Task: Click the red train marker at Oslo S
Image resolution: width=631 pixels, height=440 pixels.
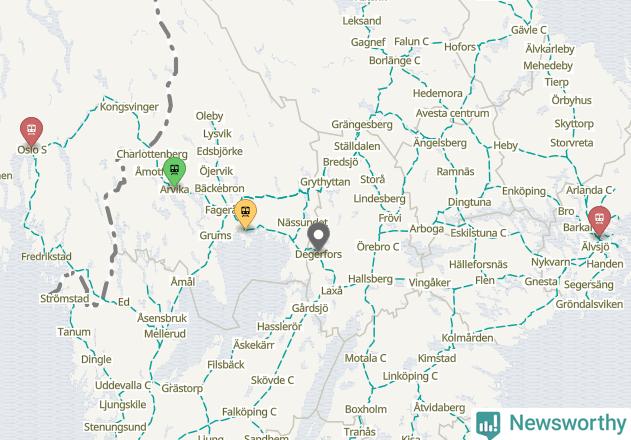Action: [31, 131]
